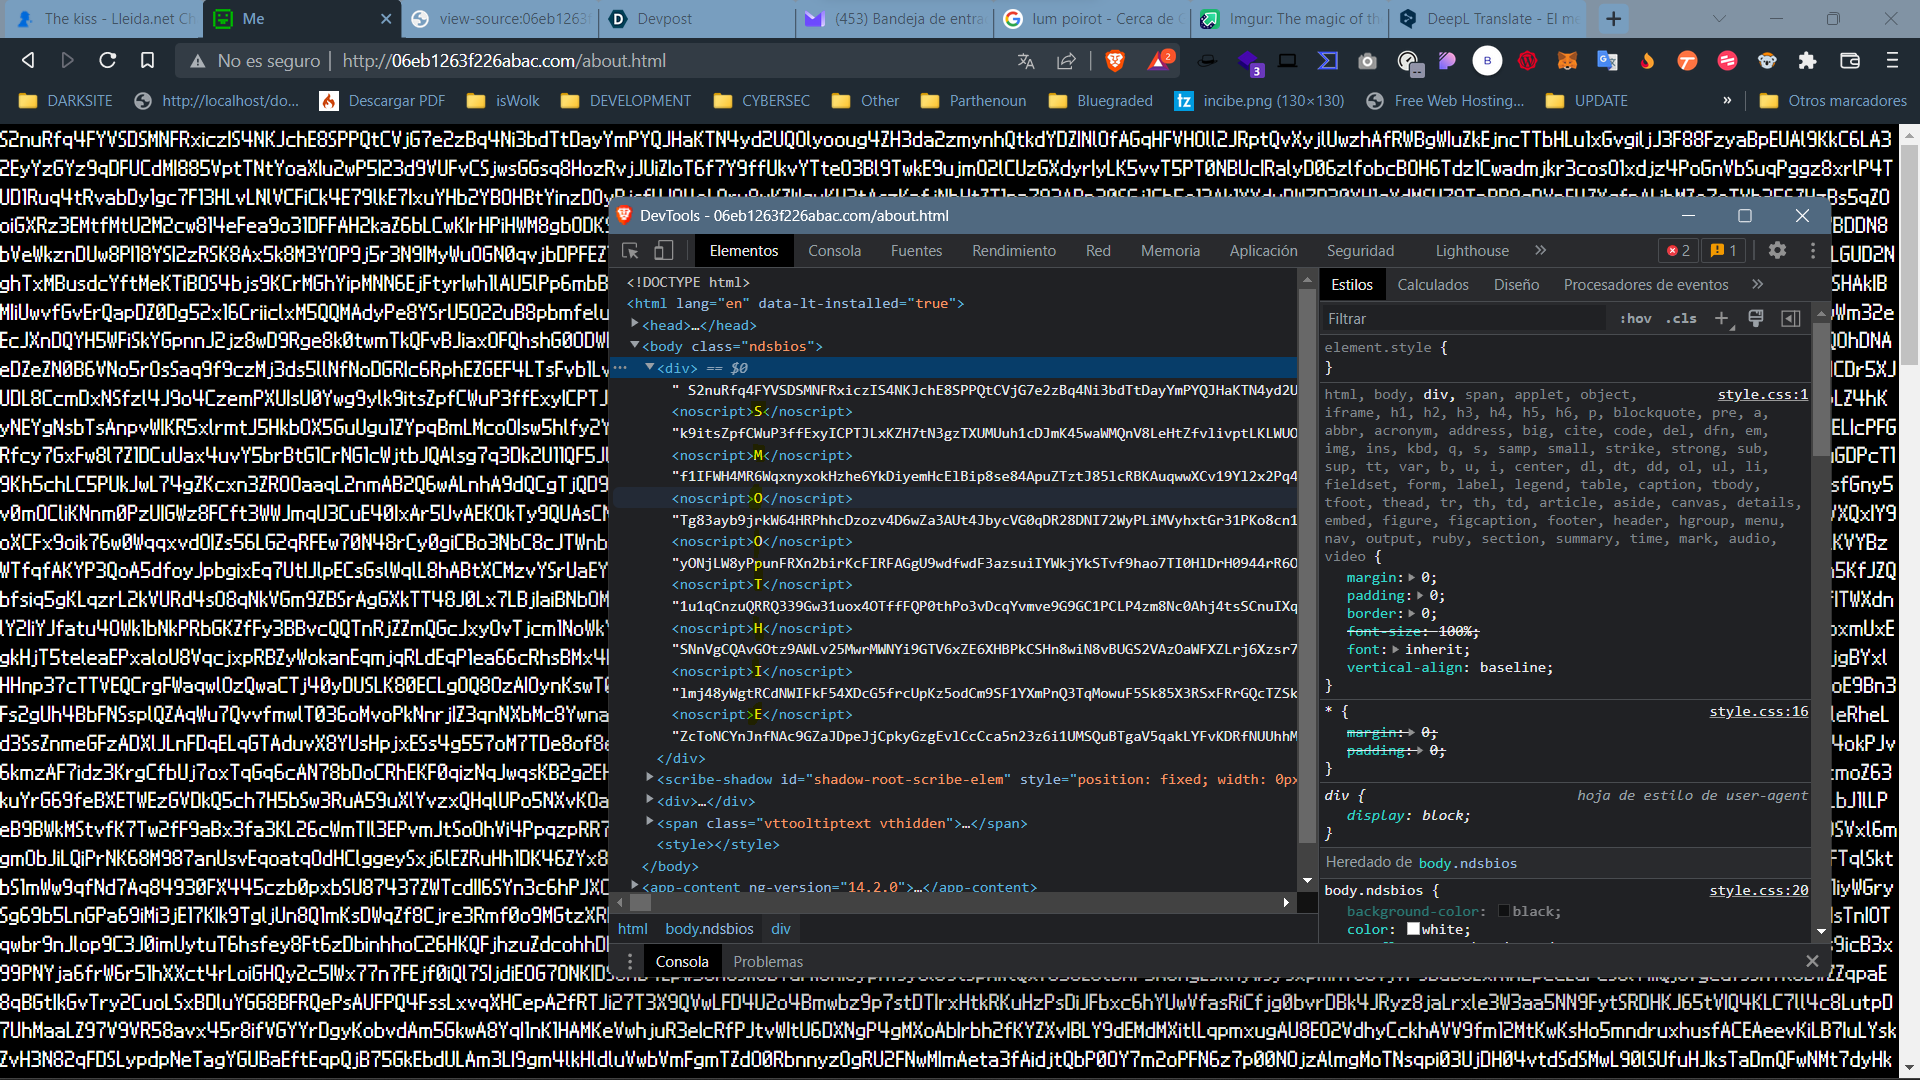
Task: Open Procesadores de eventos tab
Action: click(x=1645, y=284)
